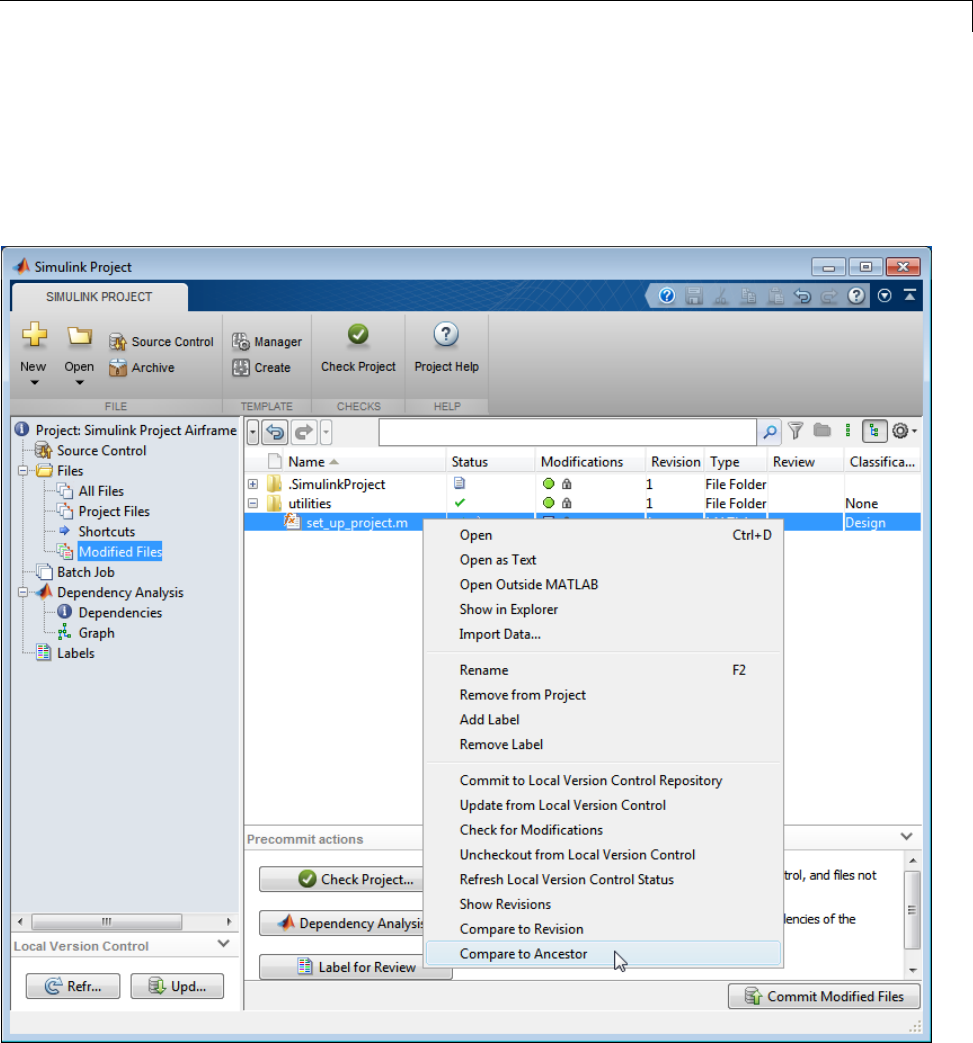The width and height of the screenshot is (973, 1043).
Task: Click Create template in the ribbon
Action: click(x=261, y=368)
